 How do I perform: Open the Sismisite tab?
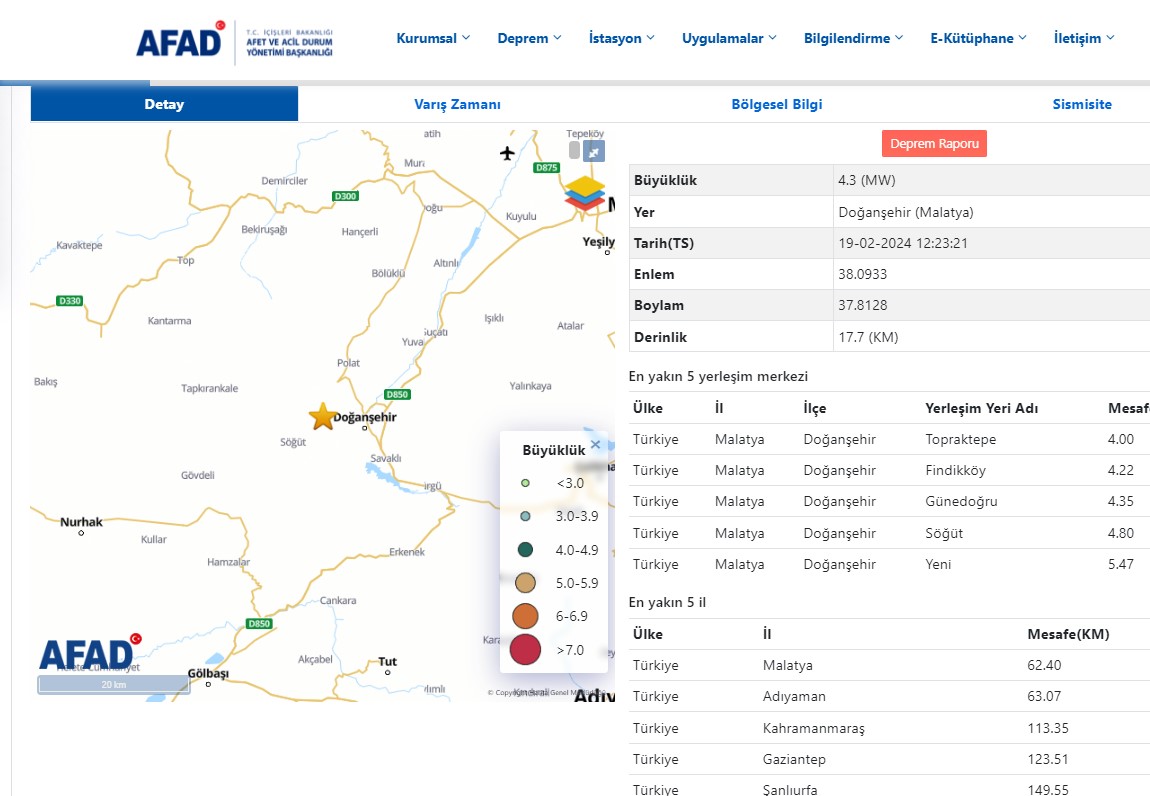[1081, 104]
